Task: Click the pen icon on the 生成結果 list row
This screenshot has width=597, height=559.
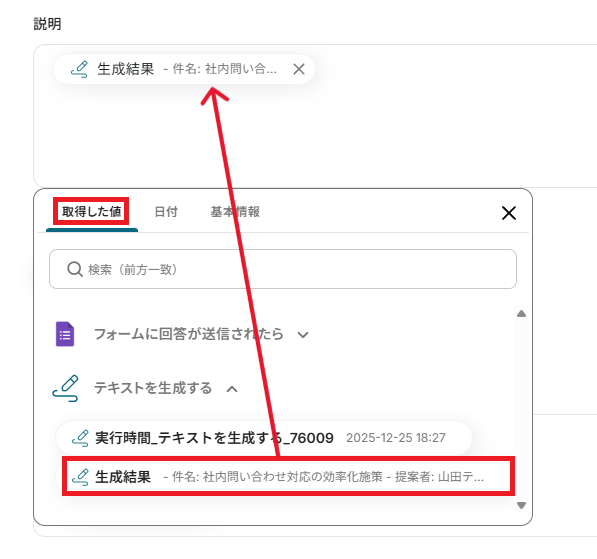Action: click(80, 477)
